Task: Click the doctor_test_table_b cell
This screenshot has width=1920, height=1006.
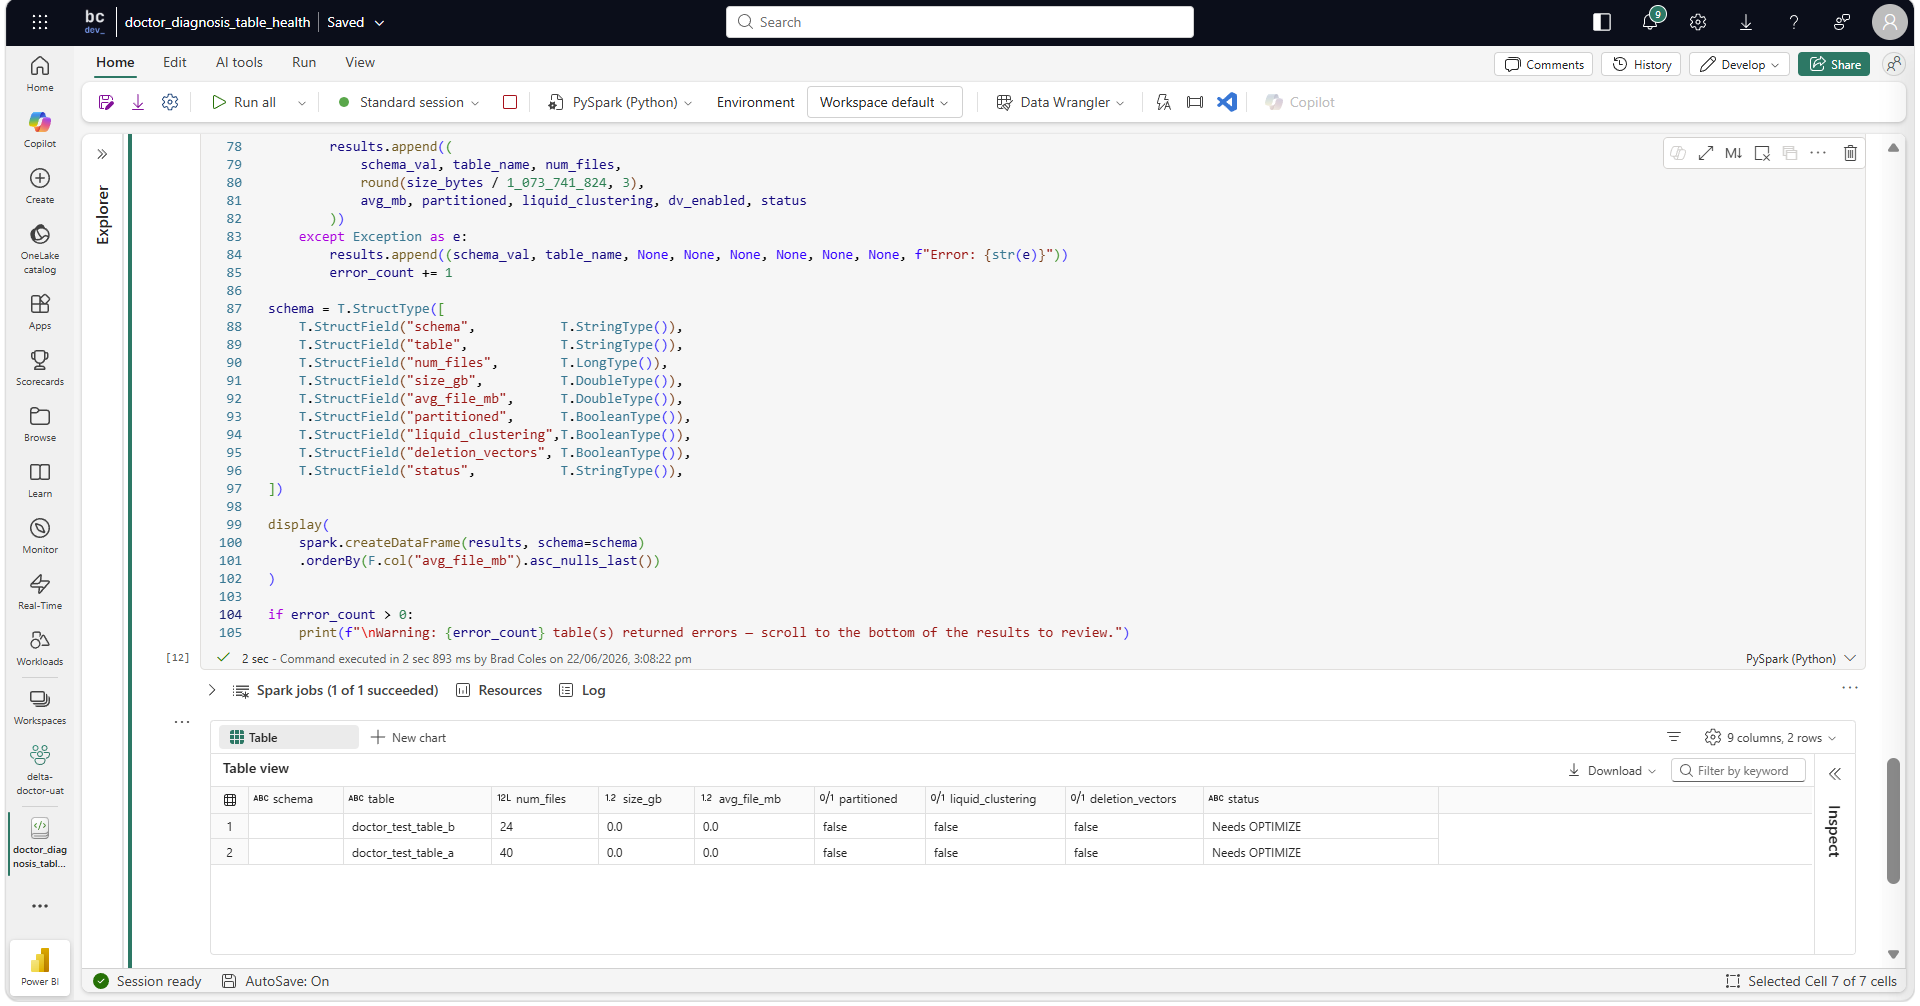Action: click(417, 827)
